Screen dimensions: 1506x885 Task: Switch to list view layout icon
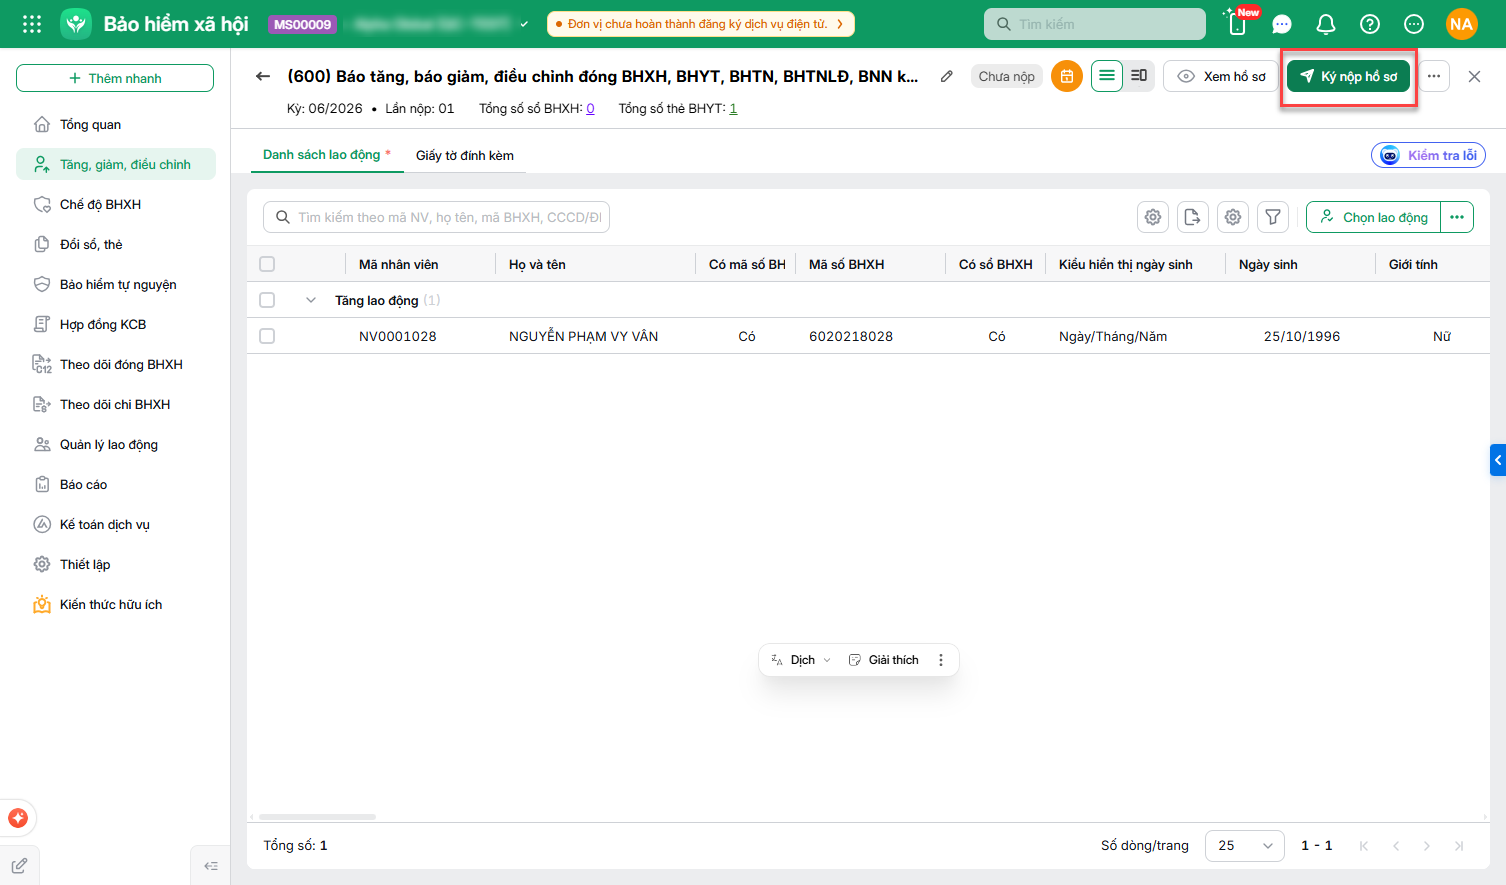(x=1107, y=76)
